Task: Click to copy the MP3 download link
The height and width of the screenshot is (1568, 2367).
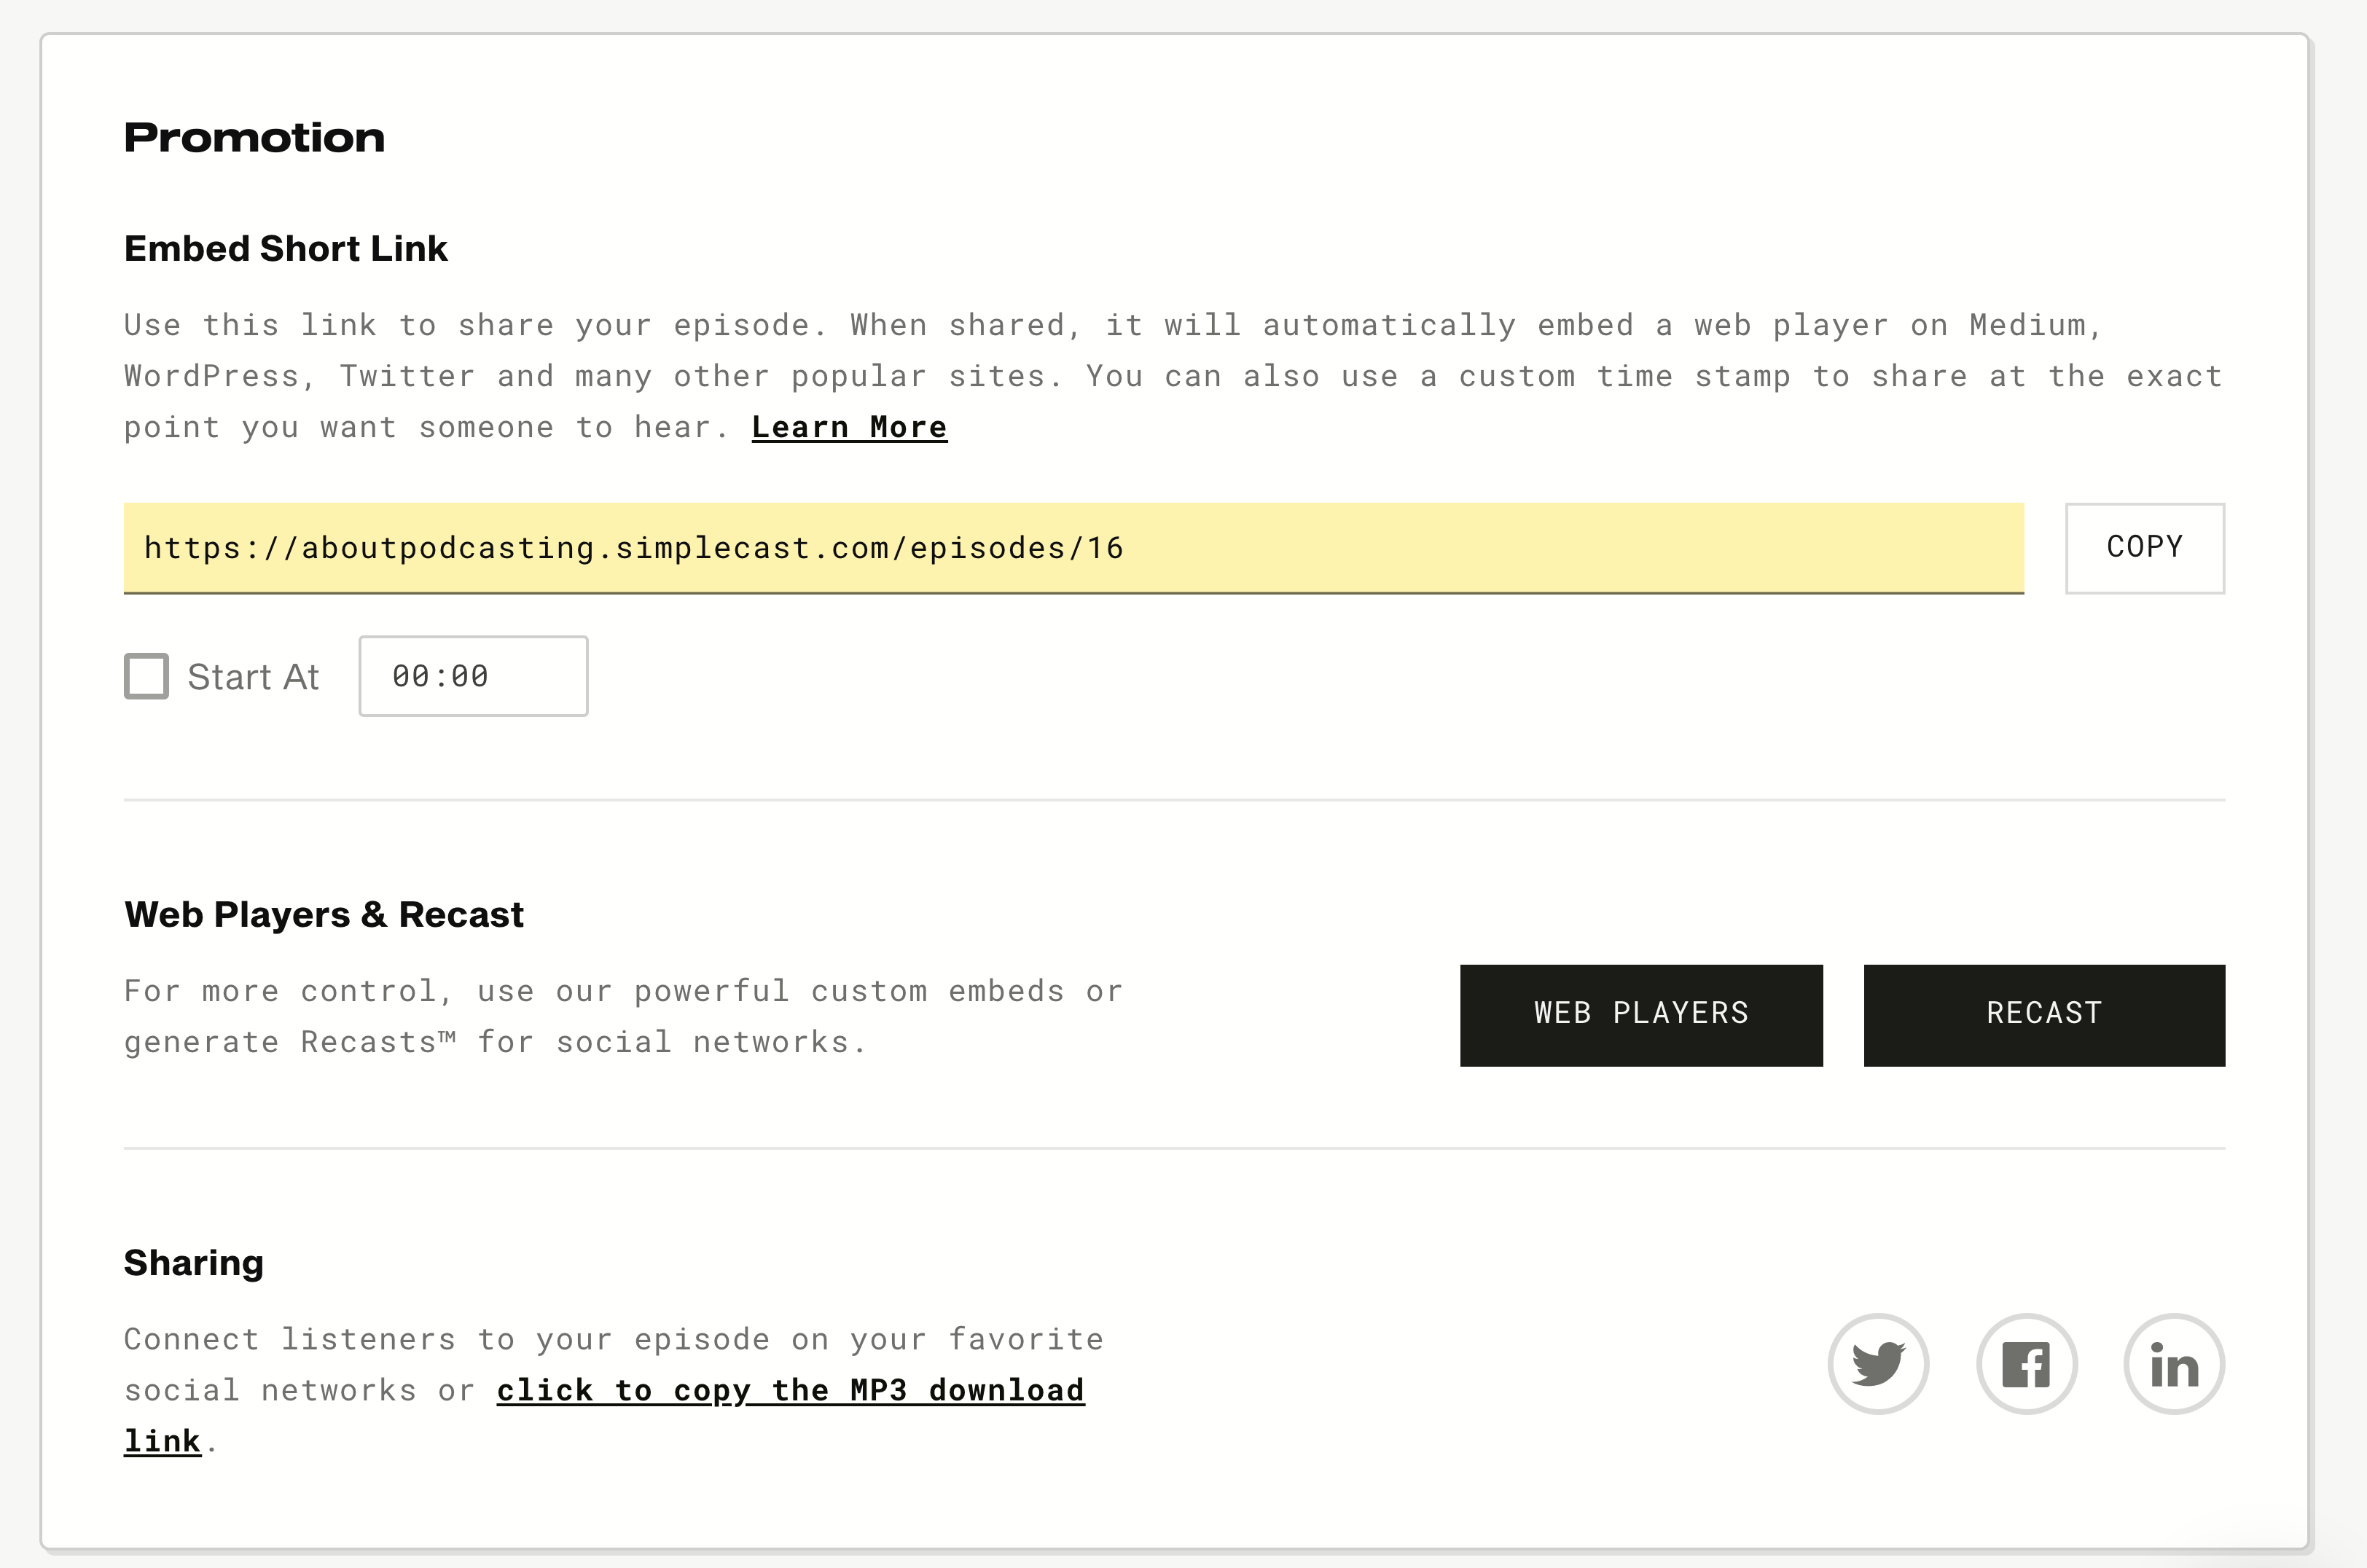Action: (790, 1390)
